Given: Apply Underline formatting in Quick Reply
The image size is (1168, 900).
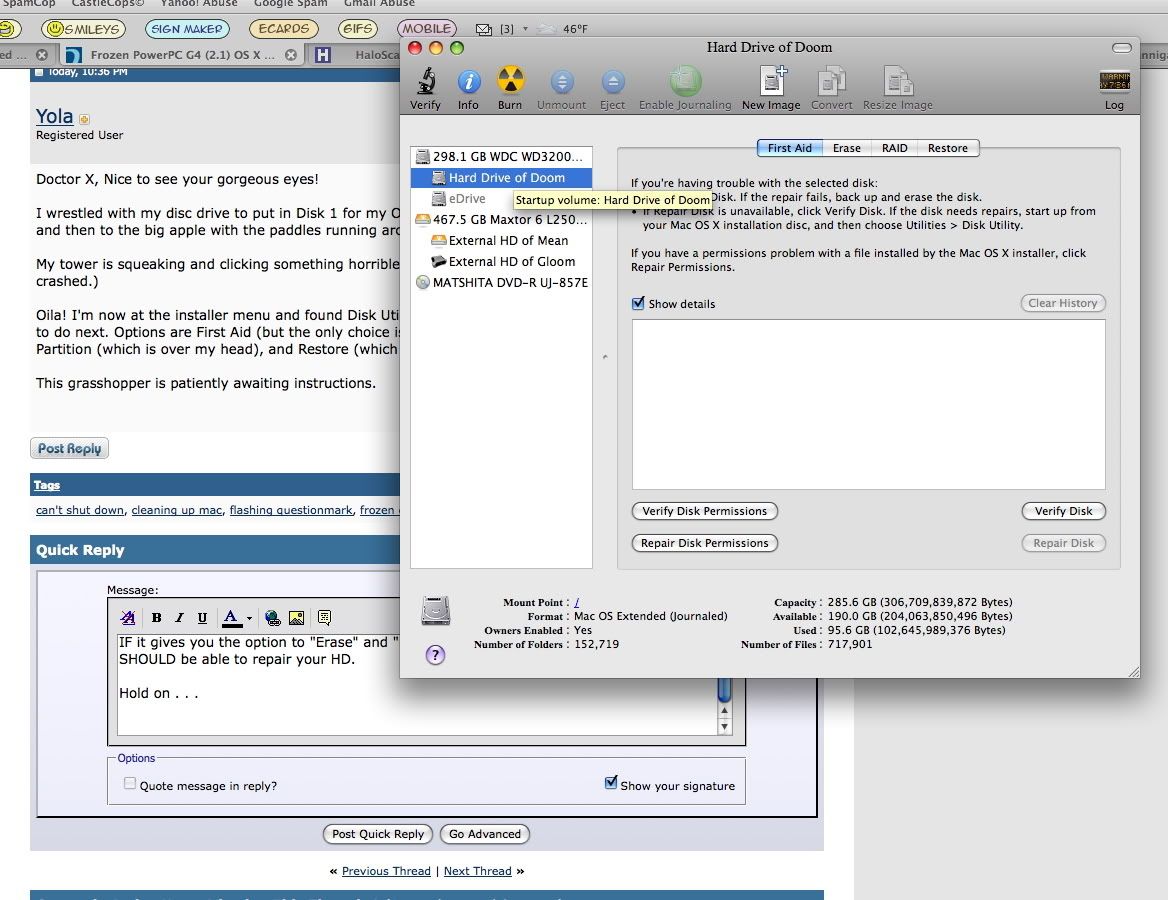Looking at the screenshot, I should [202, 618].
